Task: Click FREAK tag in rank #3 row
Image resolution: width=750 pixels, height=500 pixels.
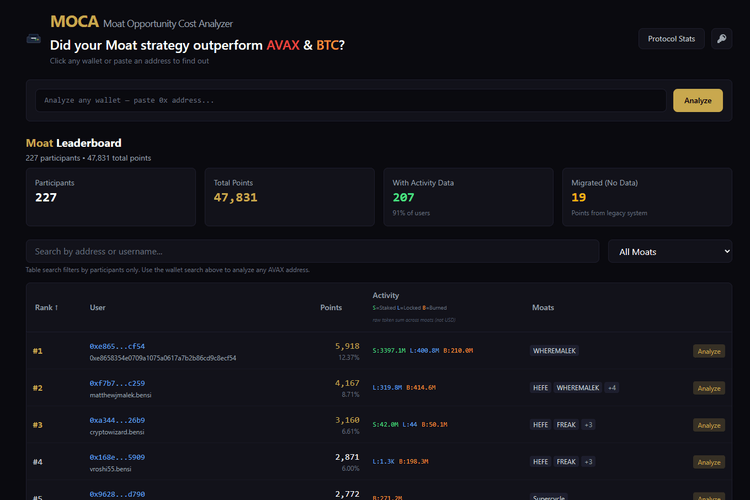Action: [x=566, y=424]
